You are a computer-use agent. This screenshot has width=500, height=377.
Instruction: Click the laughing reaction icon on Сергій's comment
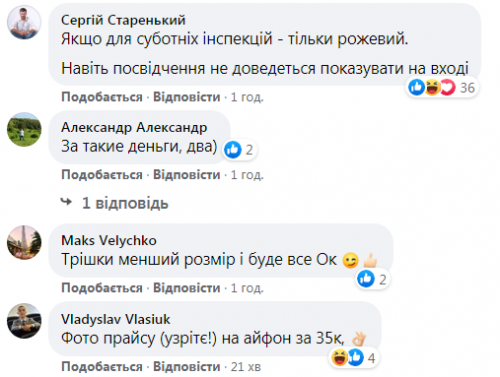[432, 88]
